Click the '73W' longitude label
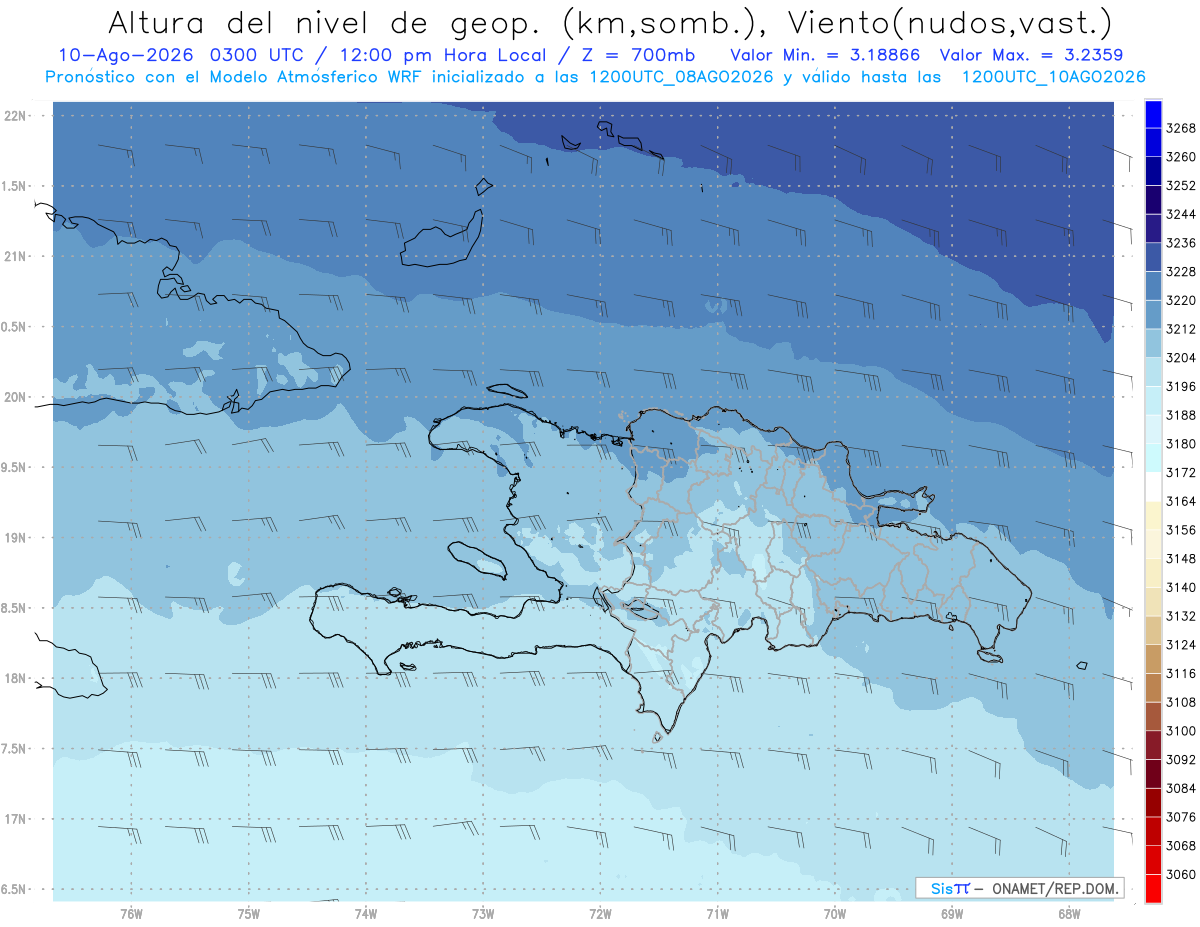Image resolution: width=1200 pixels, height=927 pixels. 483,913
